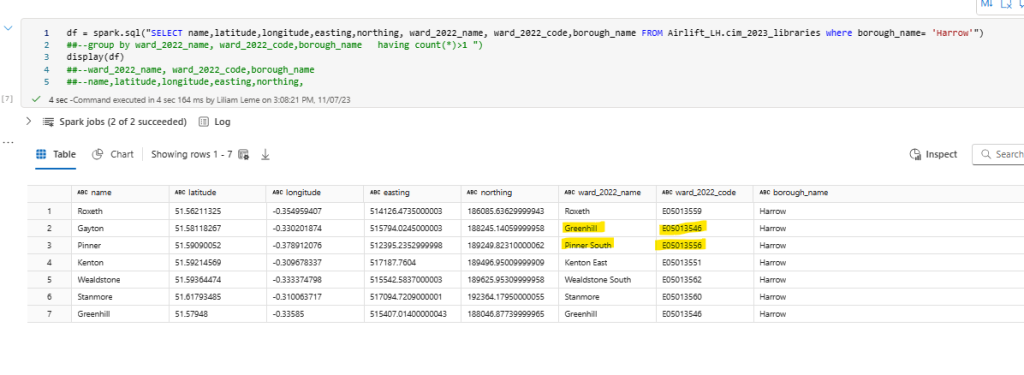1024x375 pixels.
Task: Click the Showing rows 1 - 7 label
Action: click(191, 154)
